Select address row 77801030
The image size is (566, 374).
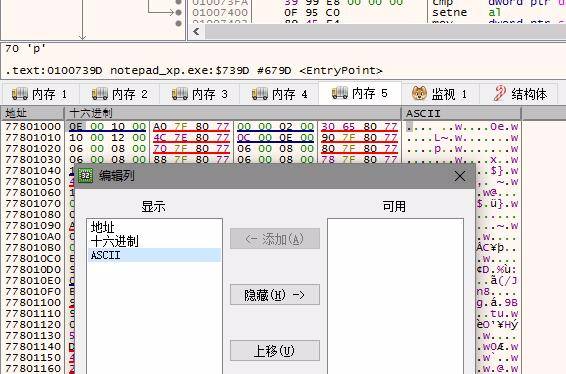[x=33, y=160]
